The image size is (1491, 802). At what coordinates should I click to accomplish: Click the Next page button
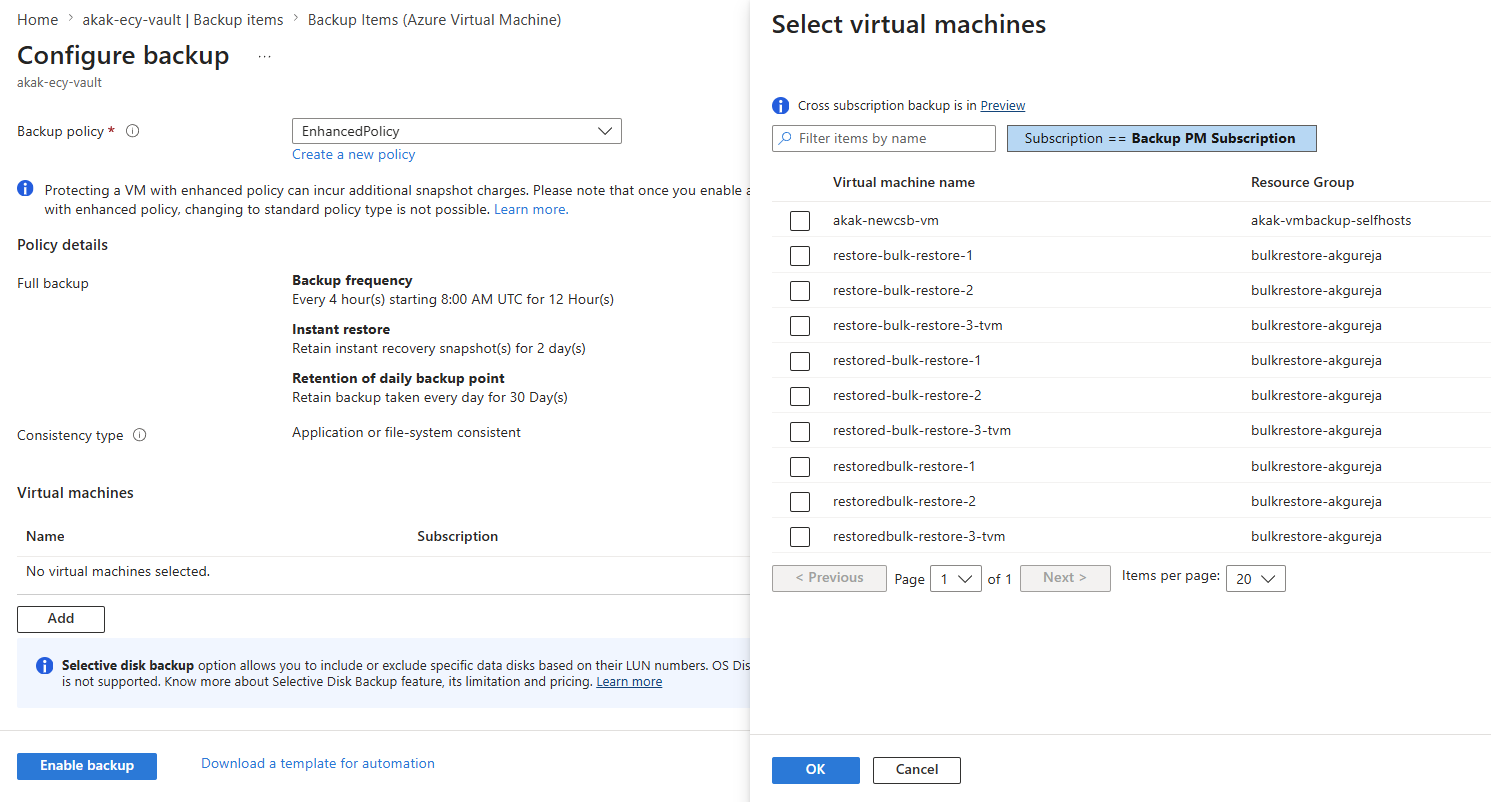[1065, 578]
